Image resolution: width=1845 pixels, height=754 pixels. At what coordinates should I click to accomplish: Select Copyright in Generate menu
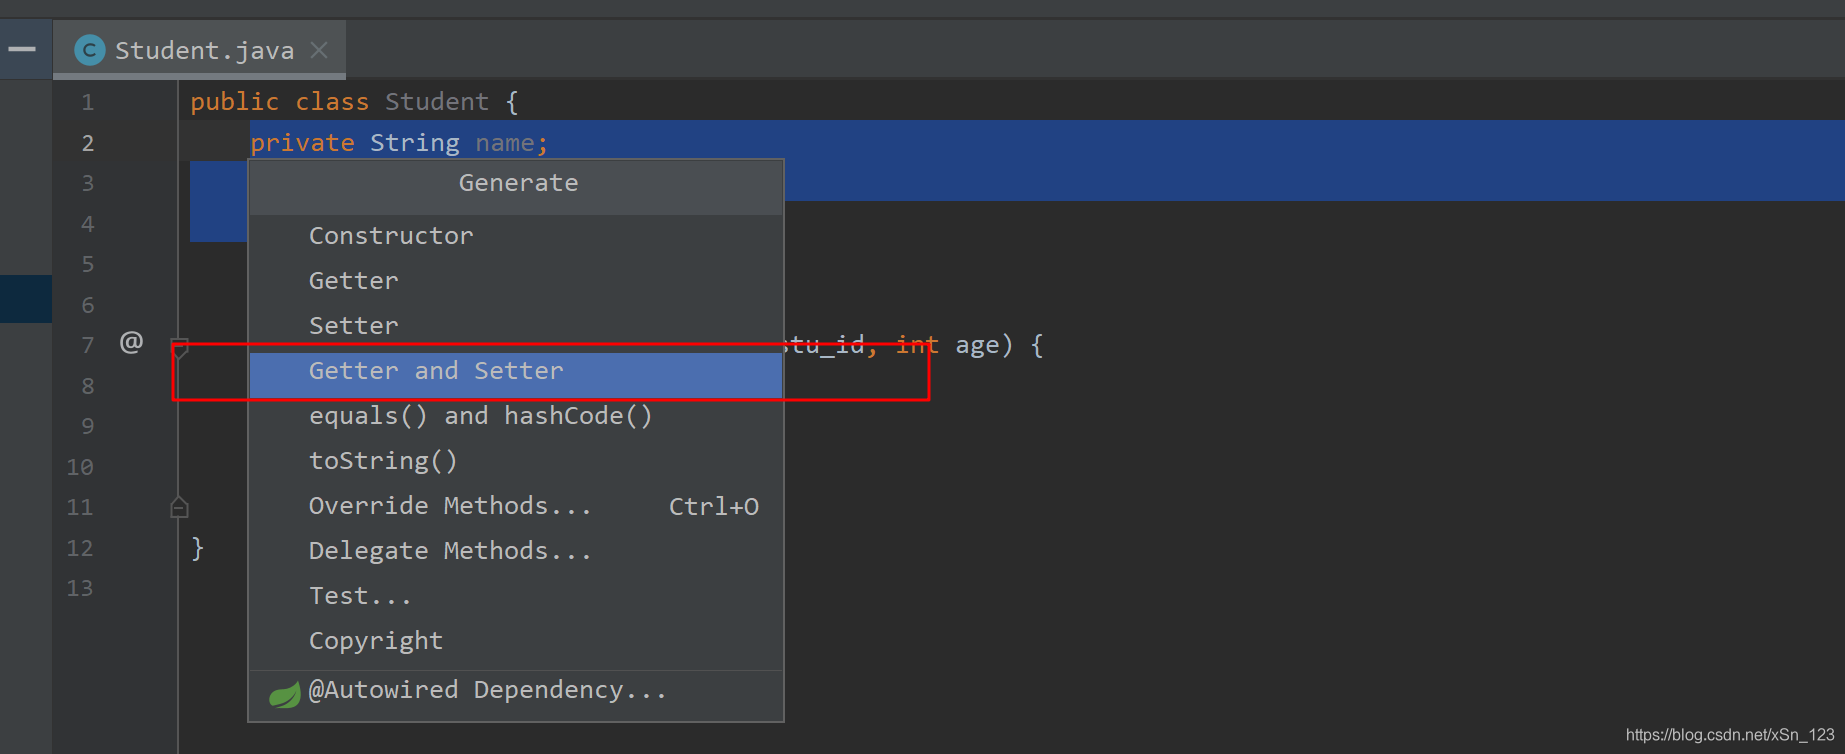click(x=516, y=641)
